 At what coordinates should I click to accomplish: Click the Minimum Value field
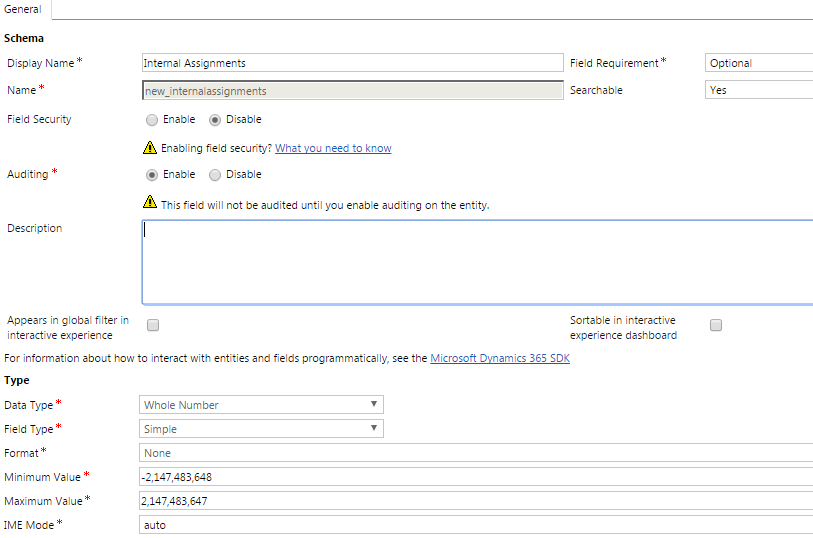(x=476, y=477)
